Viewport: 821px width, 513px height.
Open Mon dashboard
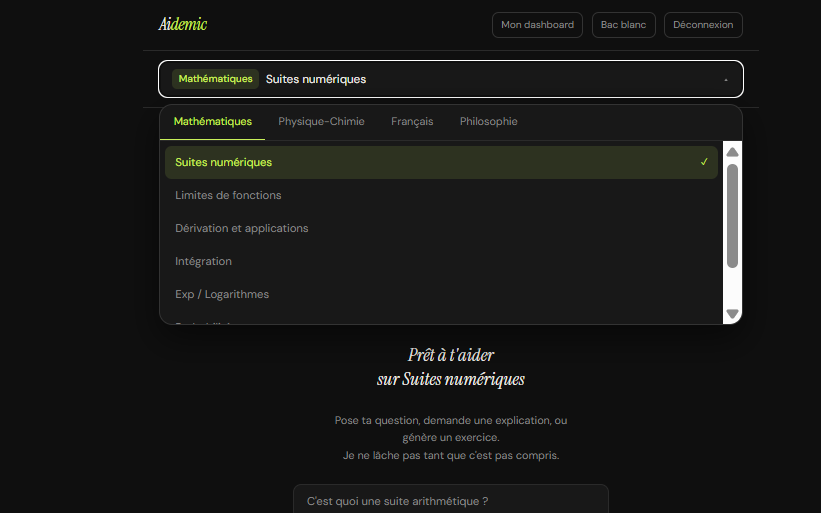click(x=537, y=25)
